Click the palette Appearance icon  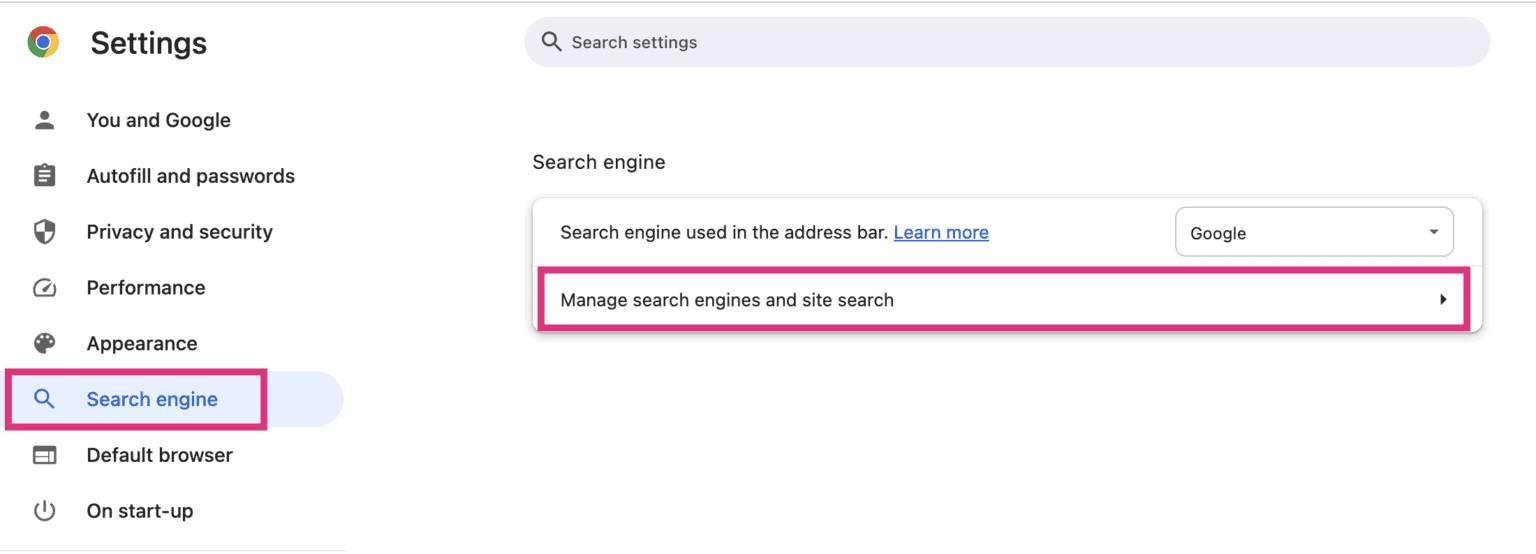pos(44,344)
